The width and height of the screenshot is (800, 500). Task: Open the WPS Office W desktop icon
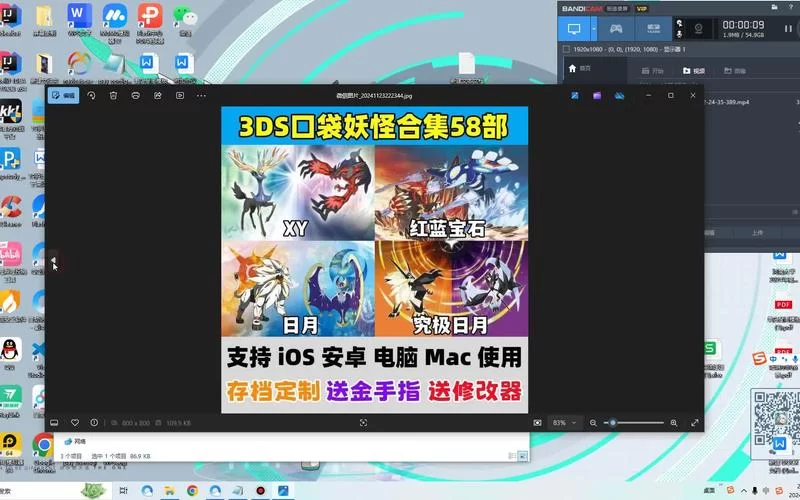[80, 19]
